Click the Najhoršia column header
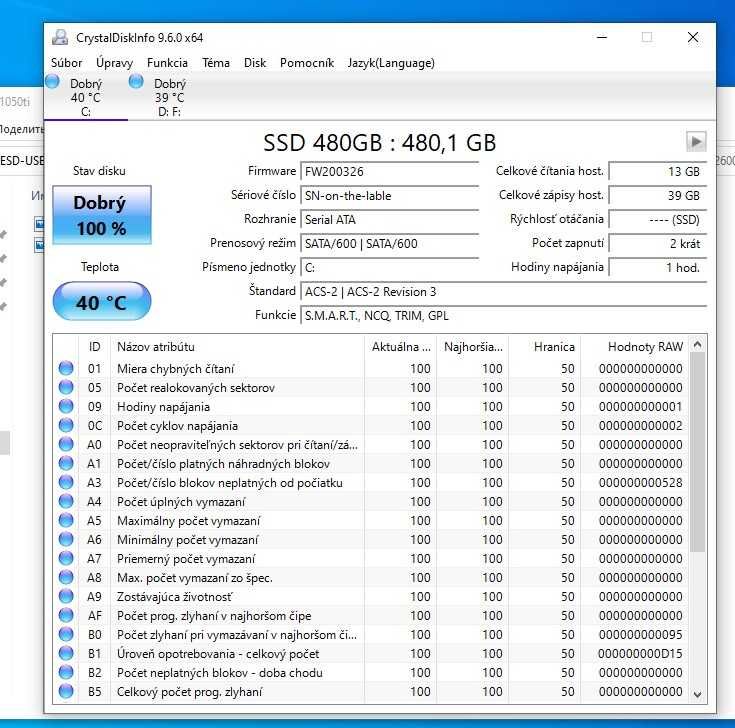The width and height of the screenshot is (735, 728). (472, 347)
